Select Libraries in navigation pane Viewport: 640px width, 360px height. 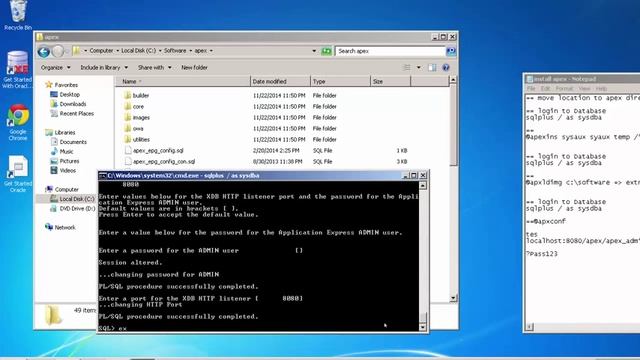[x=64, y=133]
